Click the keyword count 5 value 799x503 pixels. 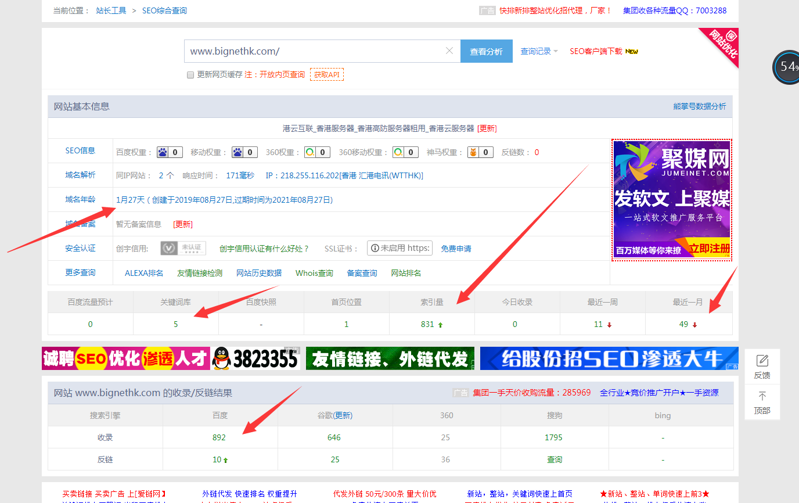pyautogui.click(x=176, y=324)
